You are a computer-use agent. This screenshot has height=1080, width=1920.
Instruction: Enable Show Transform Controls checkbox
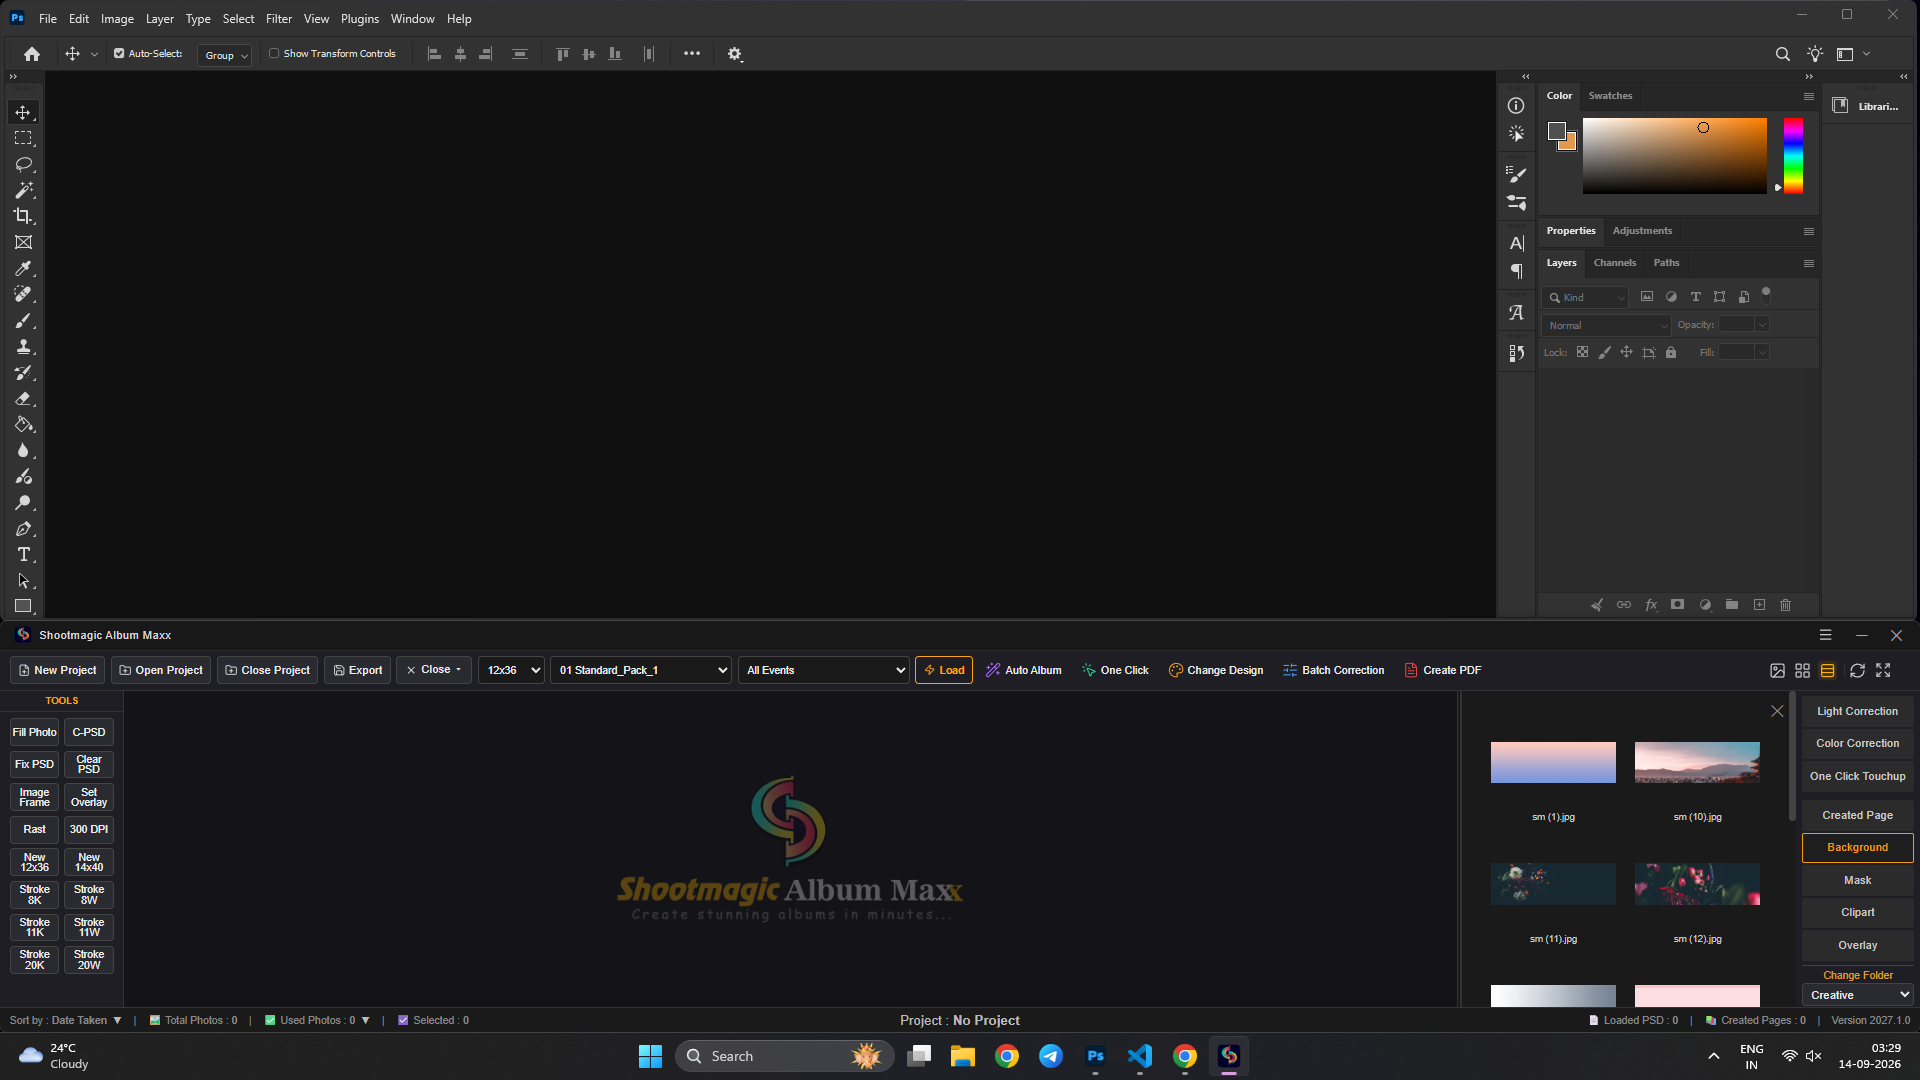[x=274, y=54]
